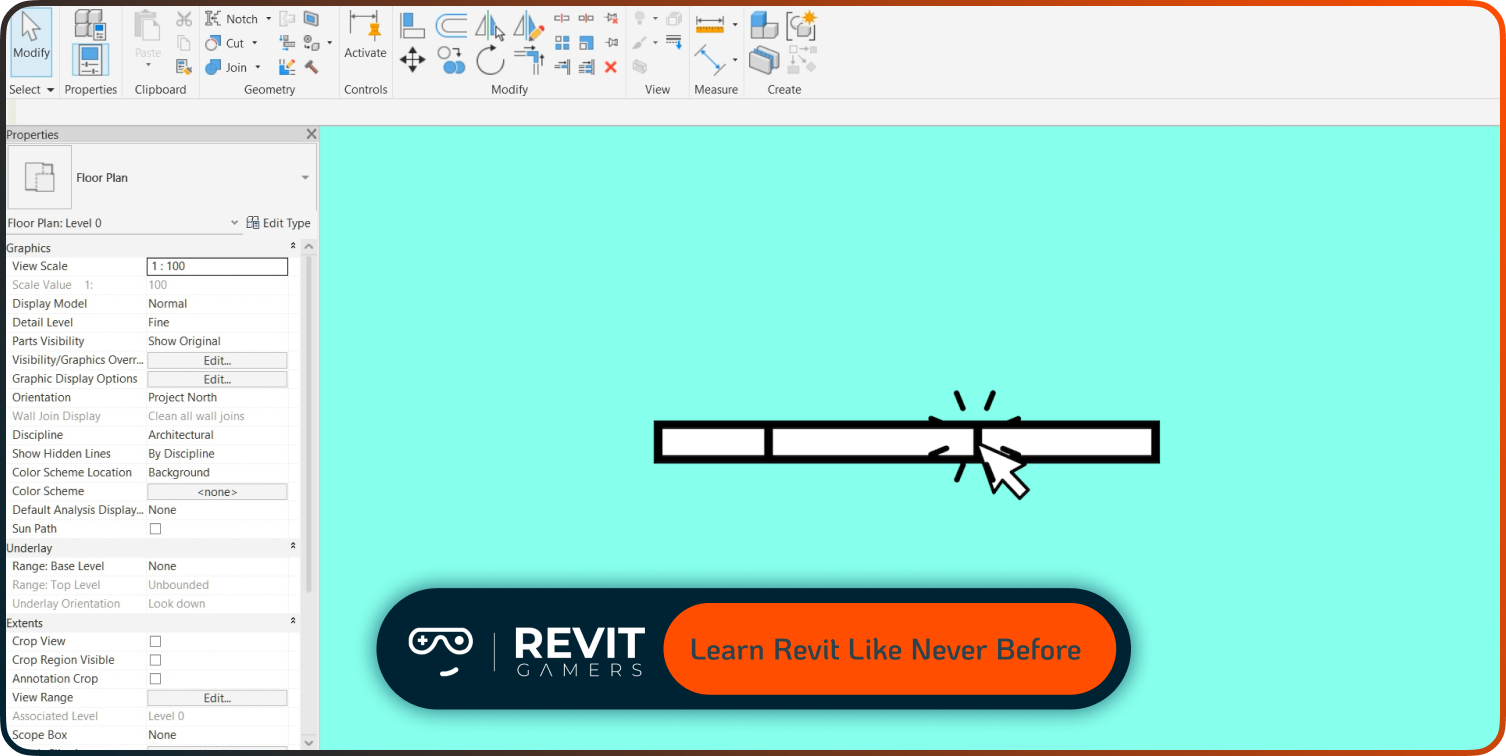Click the Show Hidden Lines value By Discipline
This screenshot has height=756, width=1506.
click(181, 454)
